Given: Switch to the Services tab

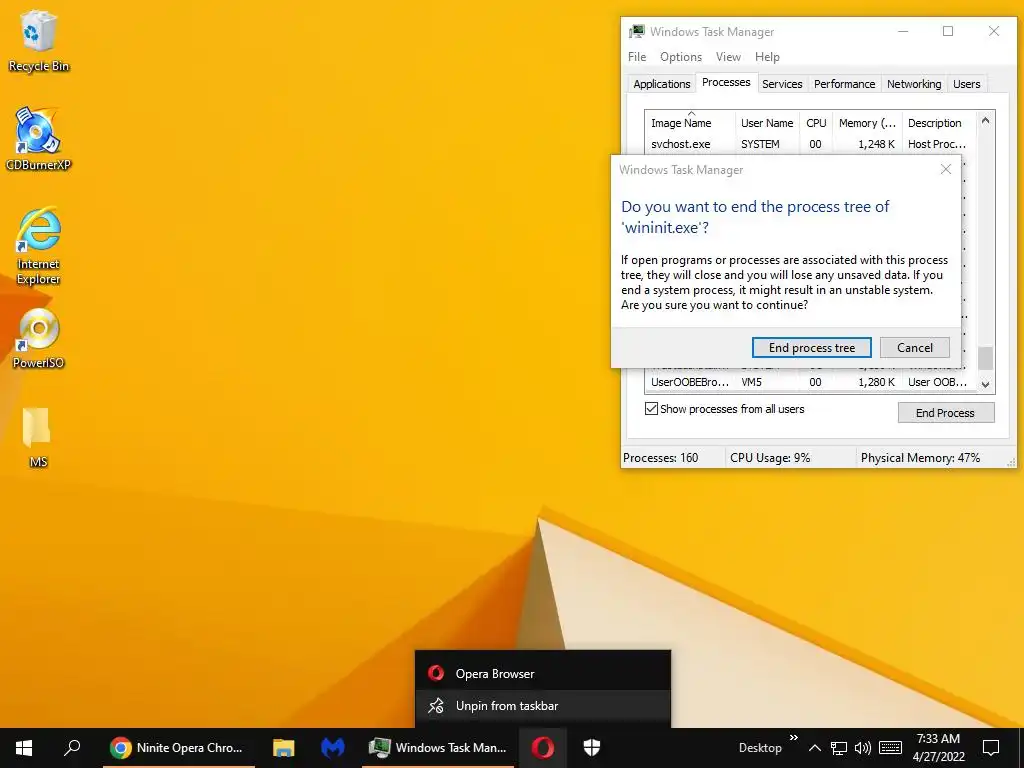Looking at the screenshot, I should click(x=782, y=84).
